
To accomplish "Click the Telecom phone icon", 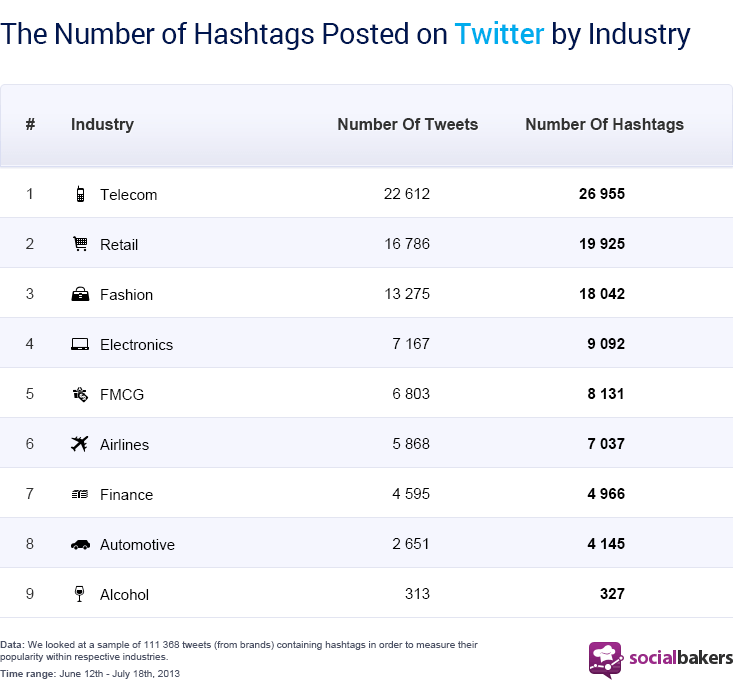I will 80,194.
